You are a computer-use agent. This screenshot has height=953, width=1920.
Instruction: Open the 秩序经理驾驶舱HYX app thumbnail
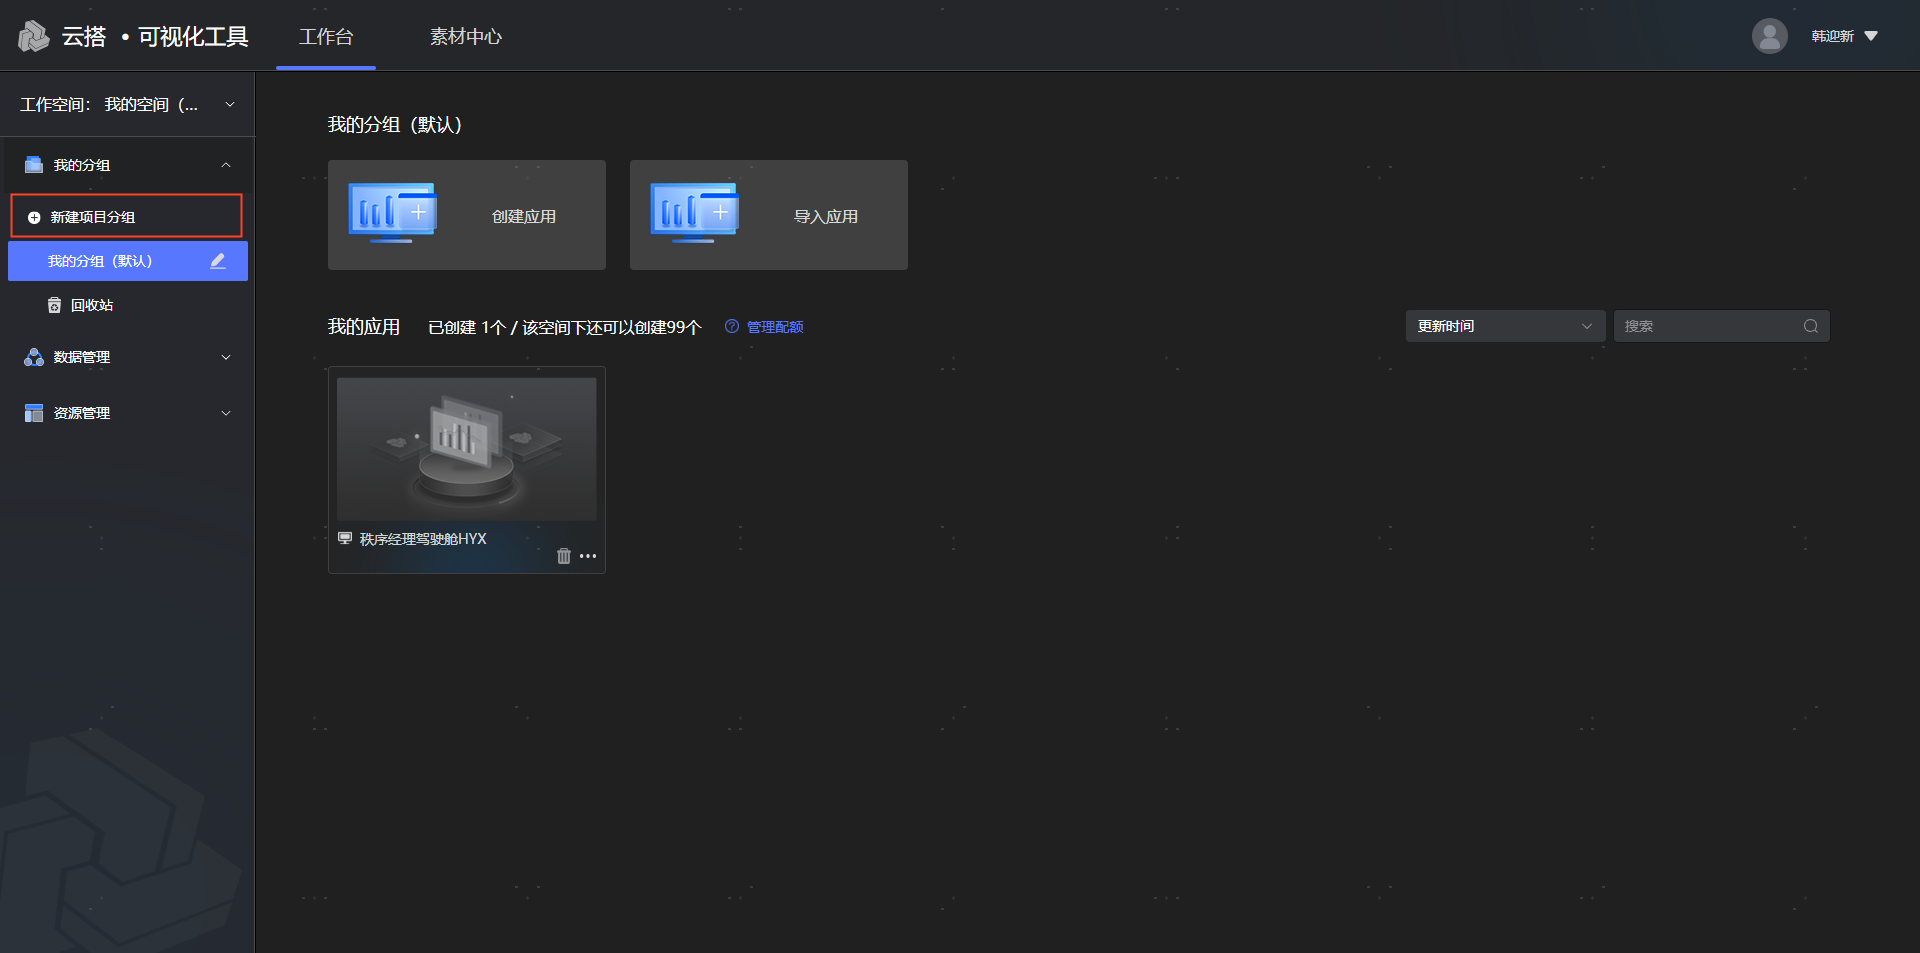(x=467, y=449)
